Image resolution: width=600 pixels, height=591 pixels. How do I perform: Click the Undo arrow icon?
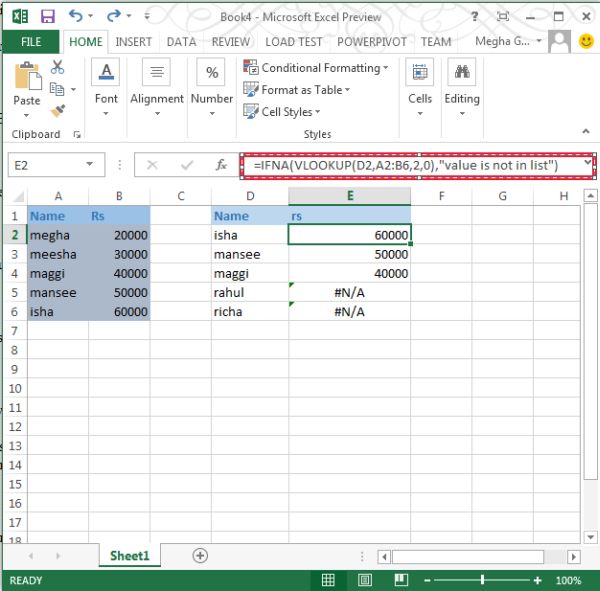(75, 16)
